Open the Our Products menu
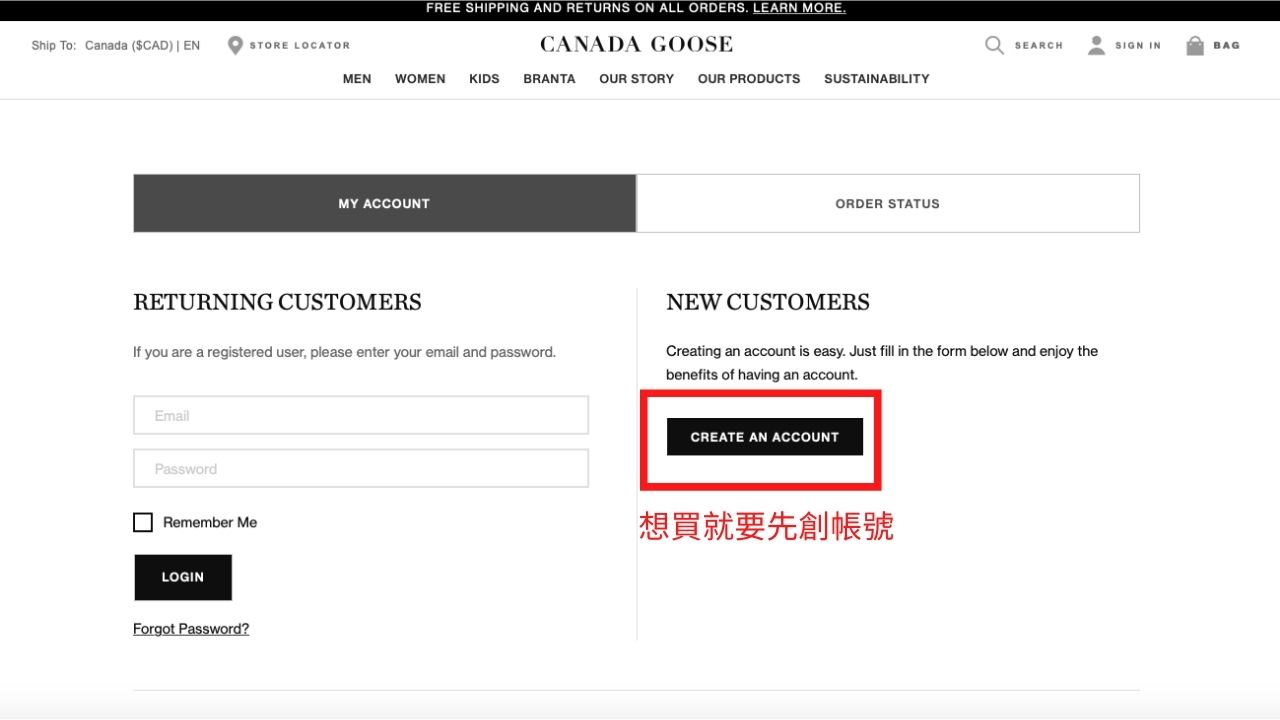 (x=749, y=78)
